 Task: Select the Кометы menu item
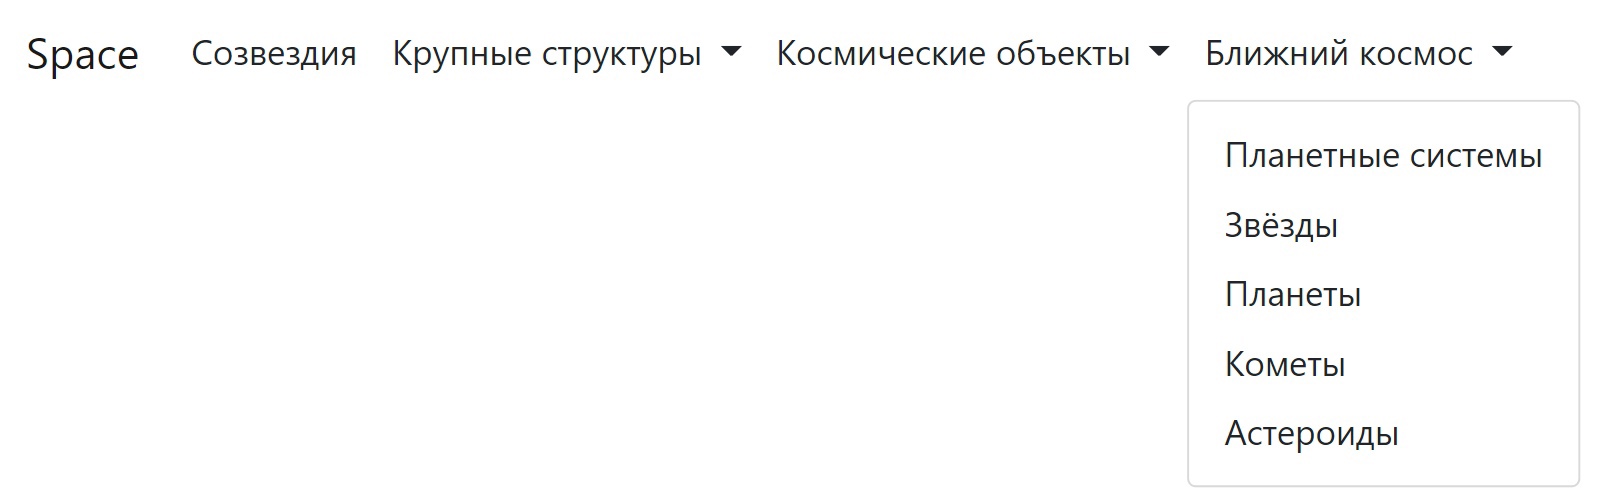pos(1383,364)
